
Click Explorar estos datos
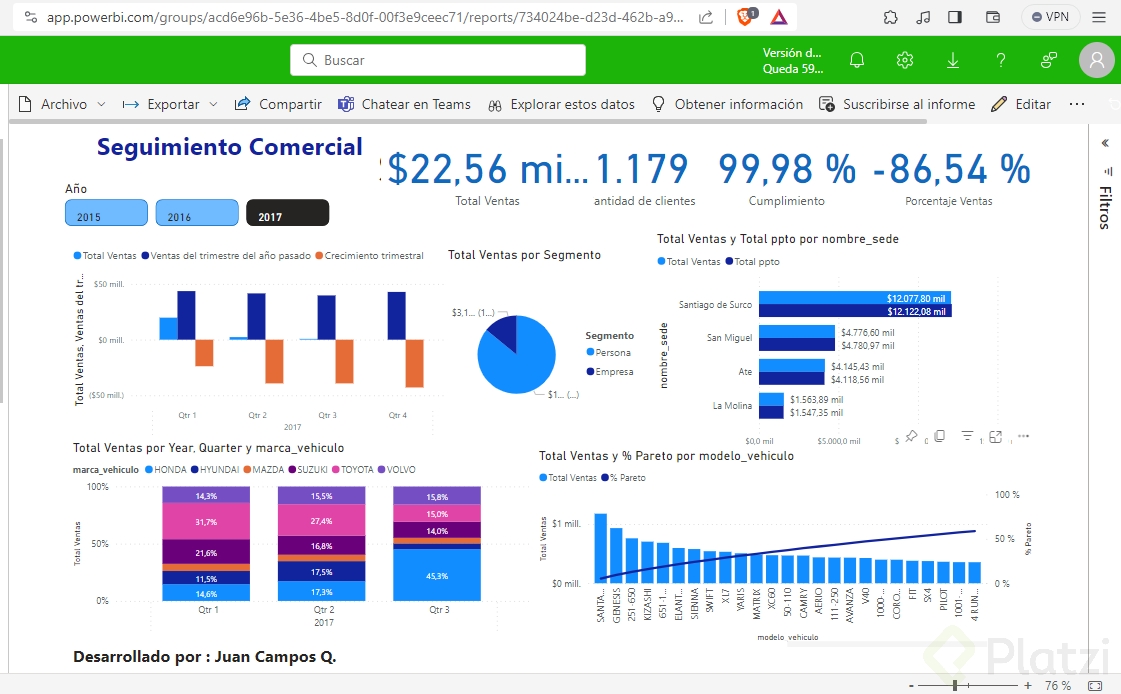(561, 104)
